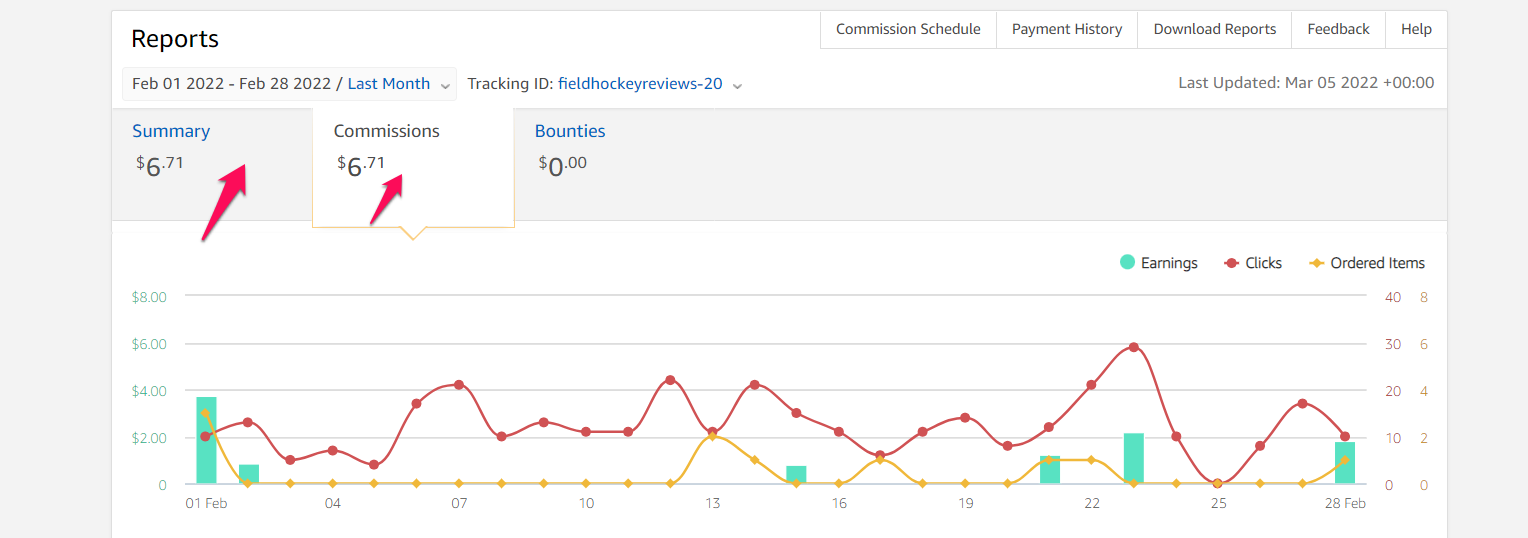Click the 28 Feb earnings bar
This screenshot has width=1528, height=538.
coord(1345,463)
